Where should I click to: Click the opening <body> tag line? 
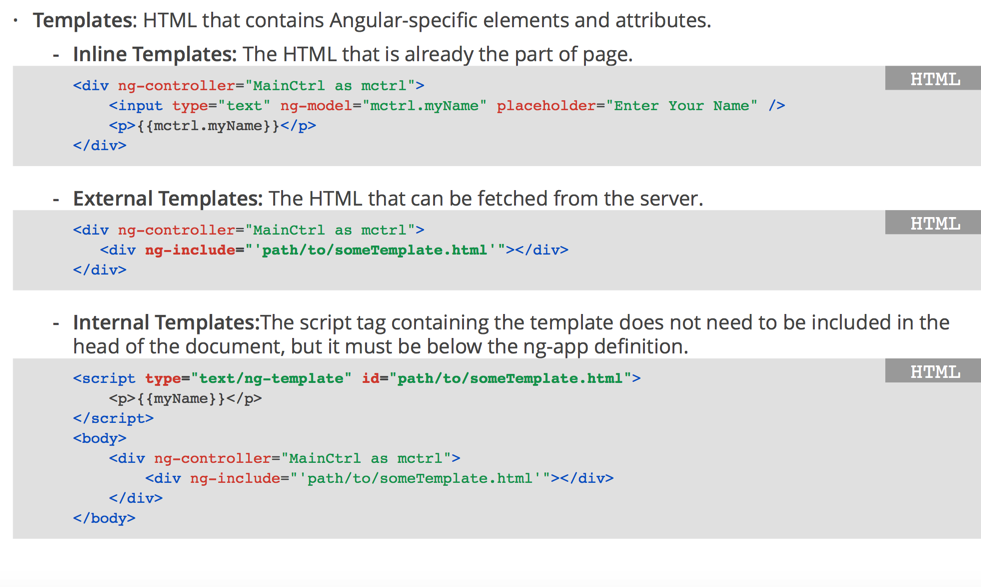99,439
